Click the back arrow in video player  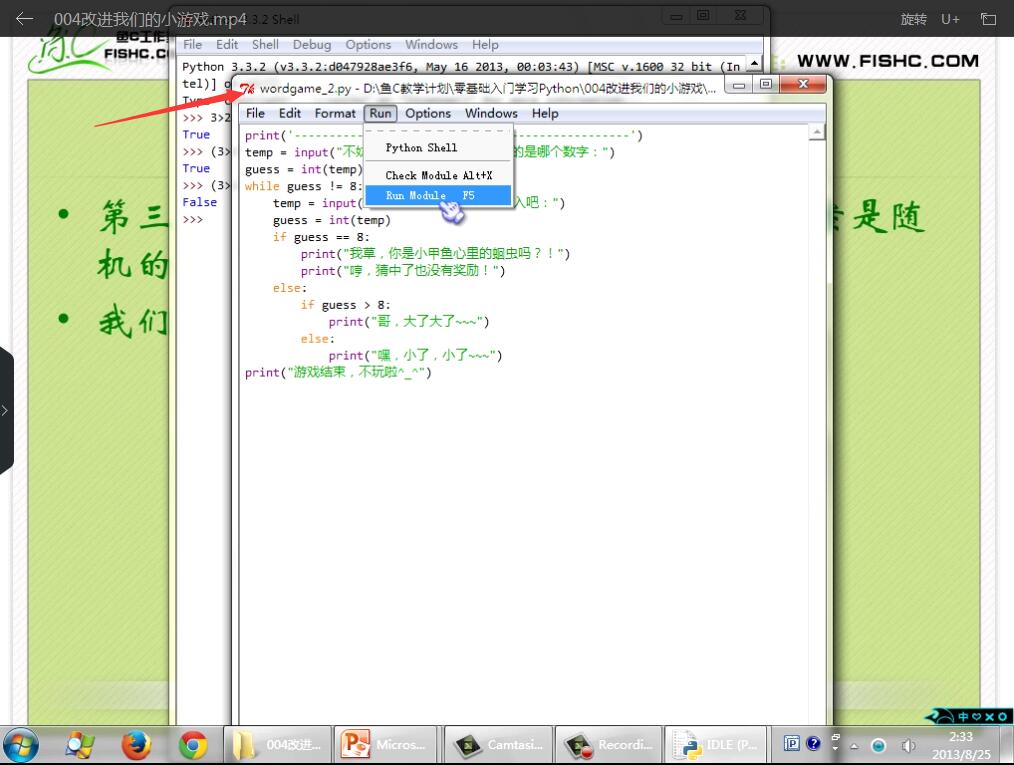[x=25, y=19]
